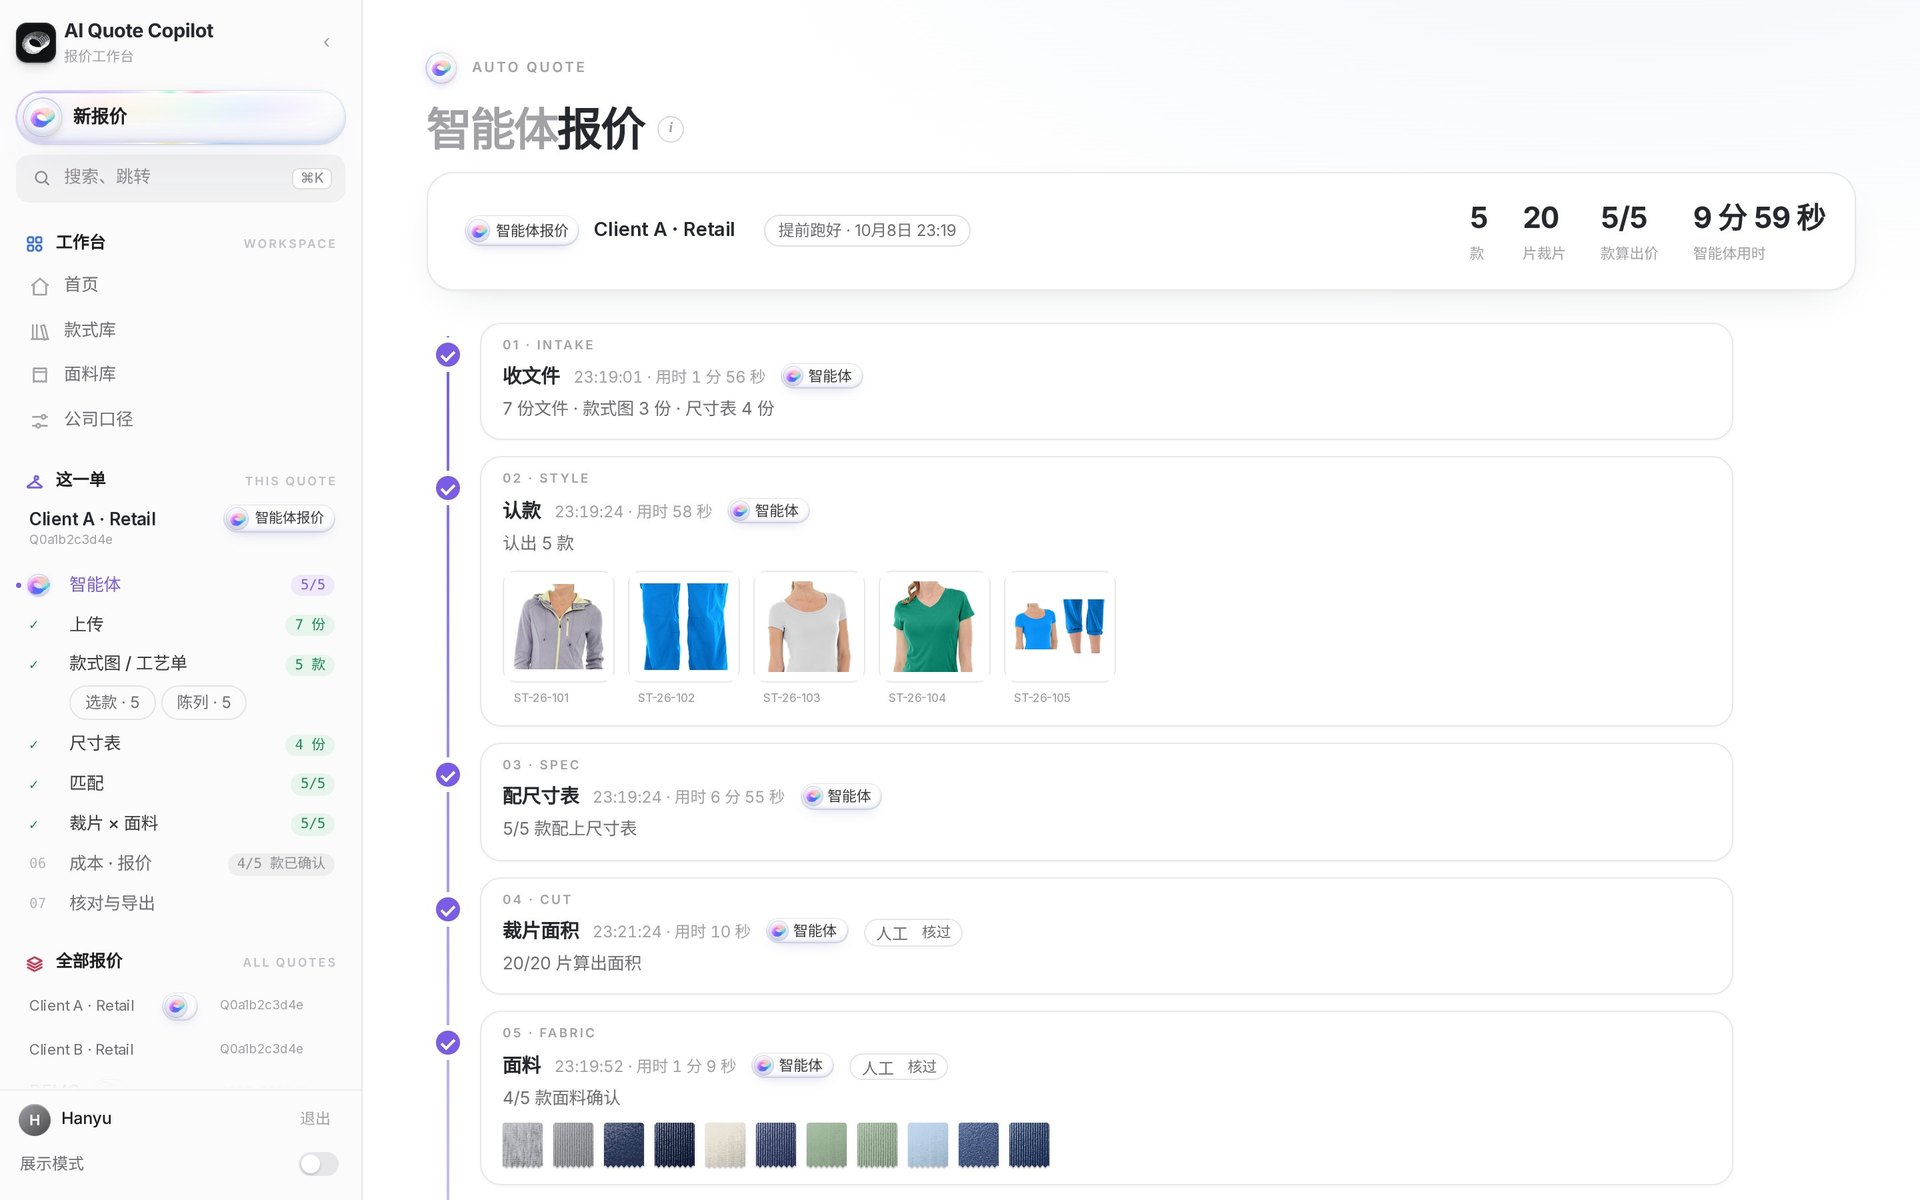Open style thumbnail ST-26-105 blue set
The height and width of the screenshot is (1200, 1920).
(x=1060, y=627)
